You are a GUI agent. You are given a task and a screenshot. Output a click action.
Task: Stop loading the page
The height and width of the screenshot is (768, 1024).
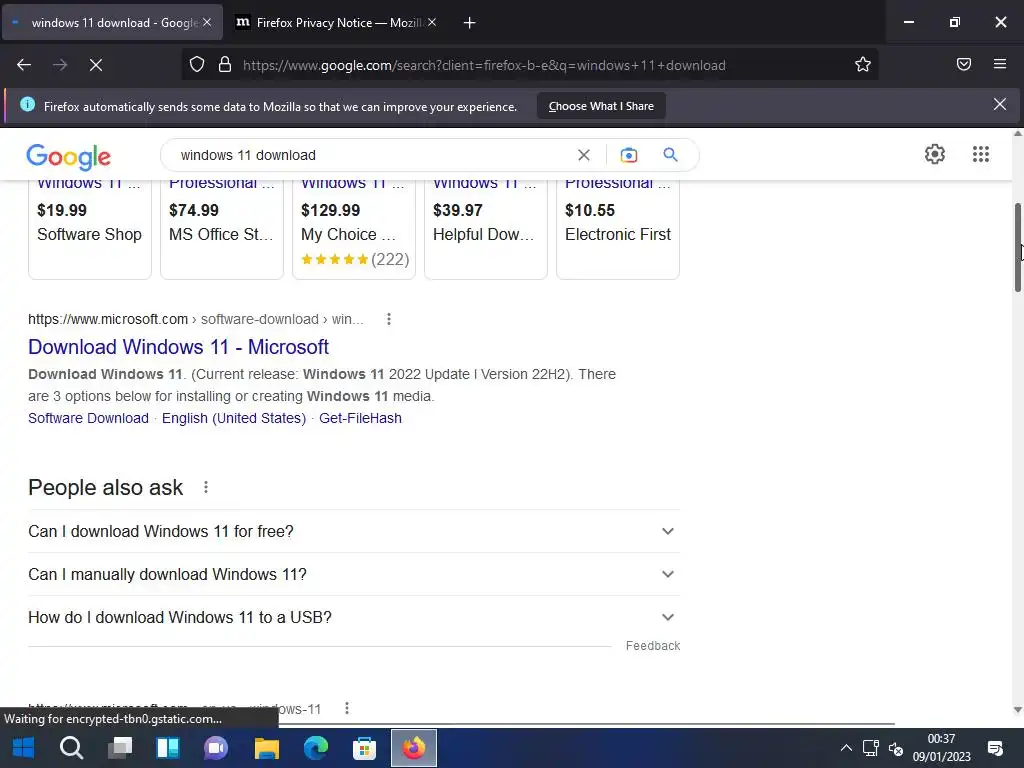coord(96,65)
